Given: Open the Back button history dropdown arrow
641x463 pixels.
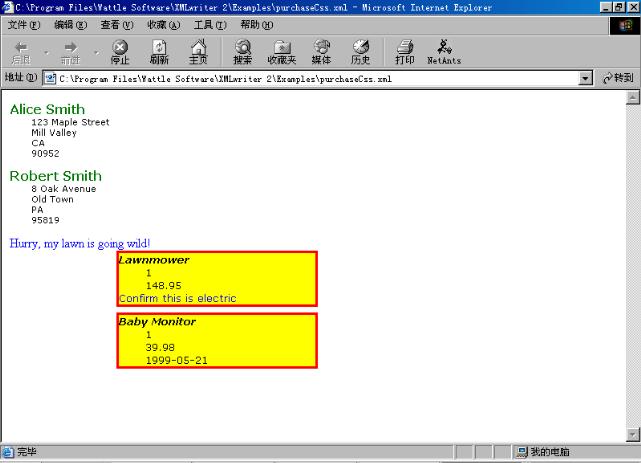Looking at the screenshot, I should (46, 52).
